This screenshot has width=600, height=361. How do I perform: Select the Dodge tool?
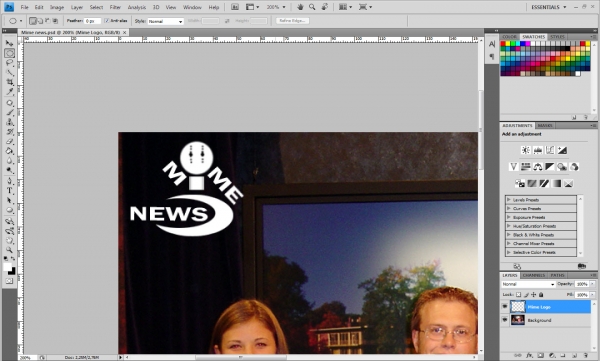point(10,170)
